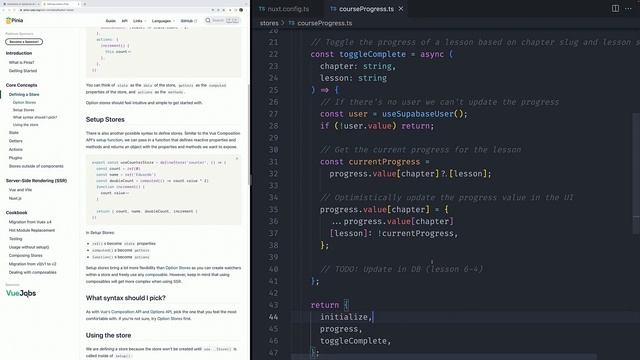Image resolution: width=640 pixels, height=360 pixels.
Task: Open the courseProgress.ts breadcrumb item
Action: (324, 23)
